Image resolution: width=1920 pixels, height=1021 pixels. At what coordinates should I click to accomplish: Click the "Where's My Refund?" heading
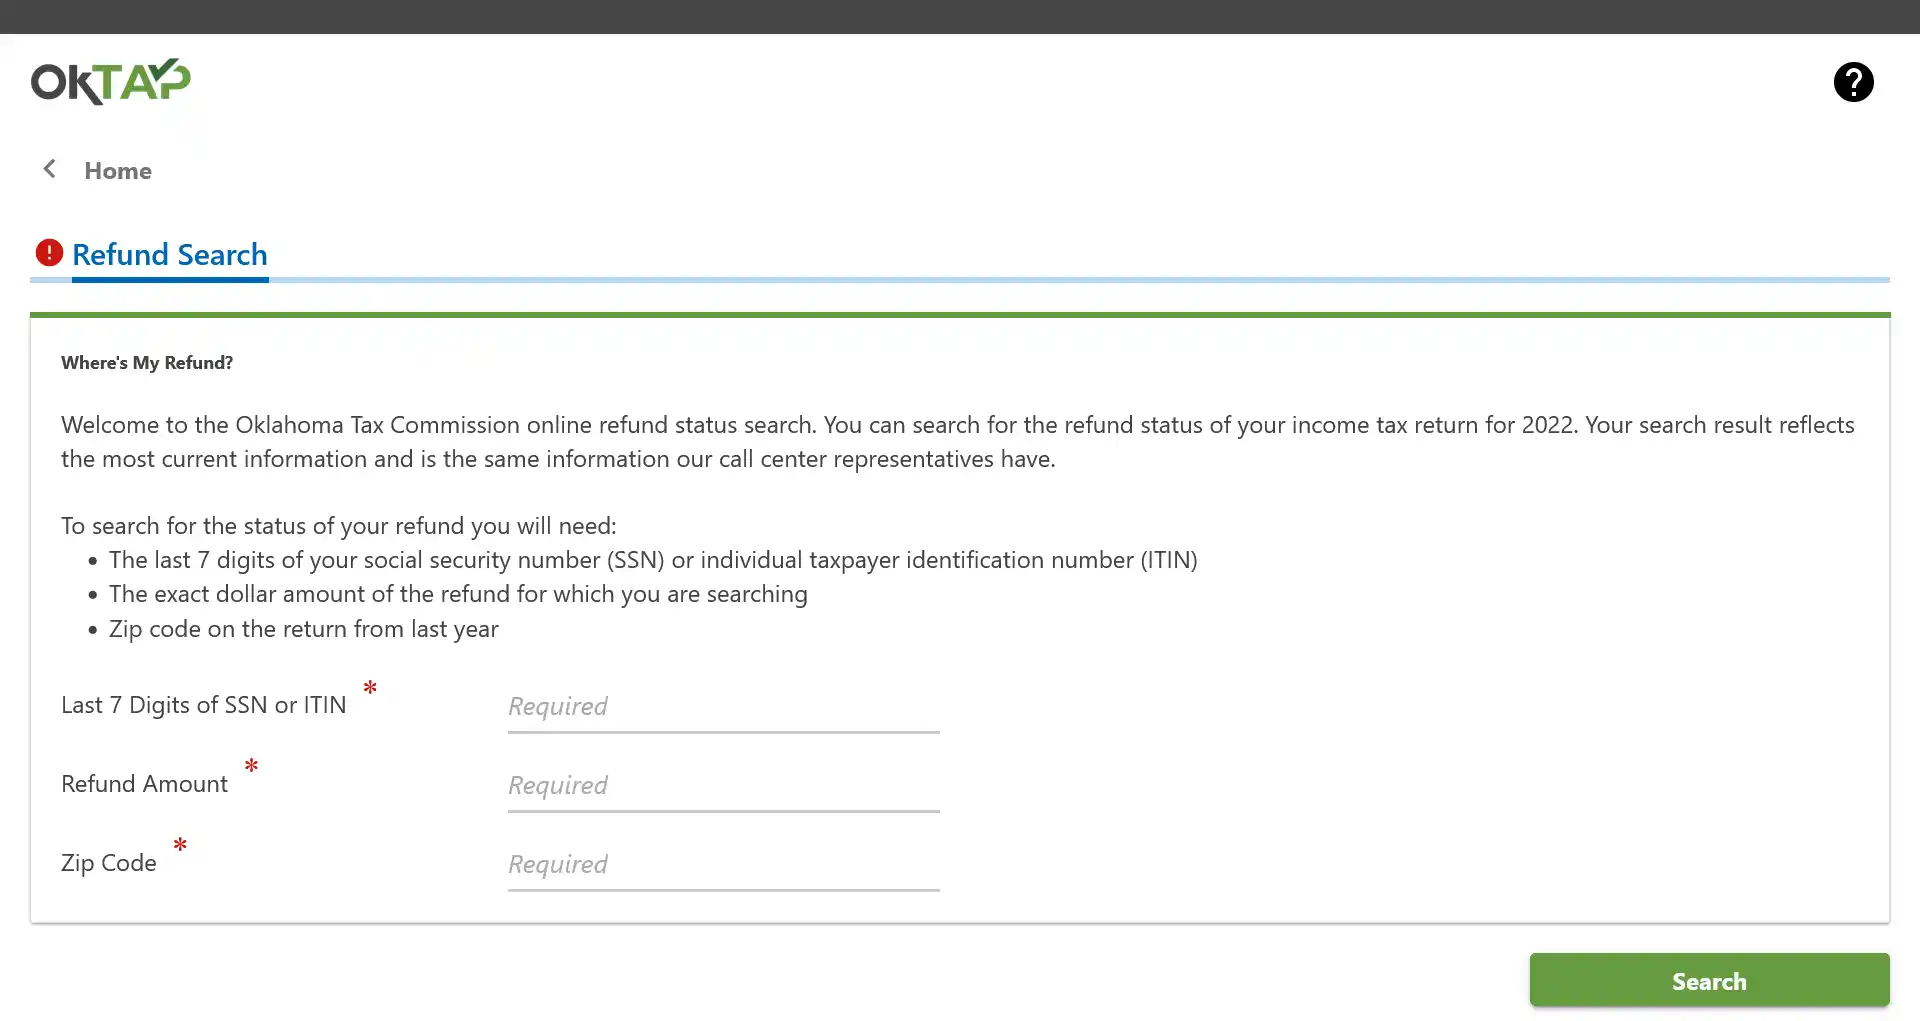point(147,363)
